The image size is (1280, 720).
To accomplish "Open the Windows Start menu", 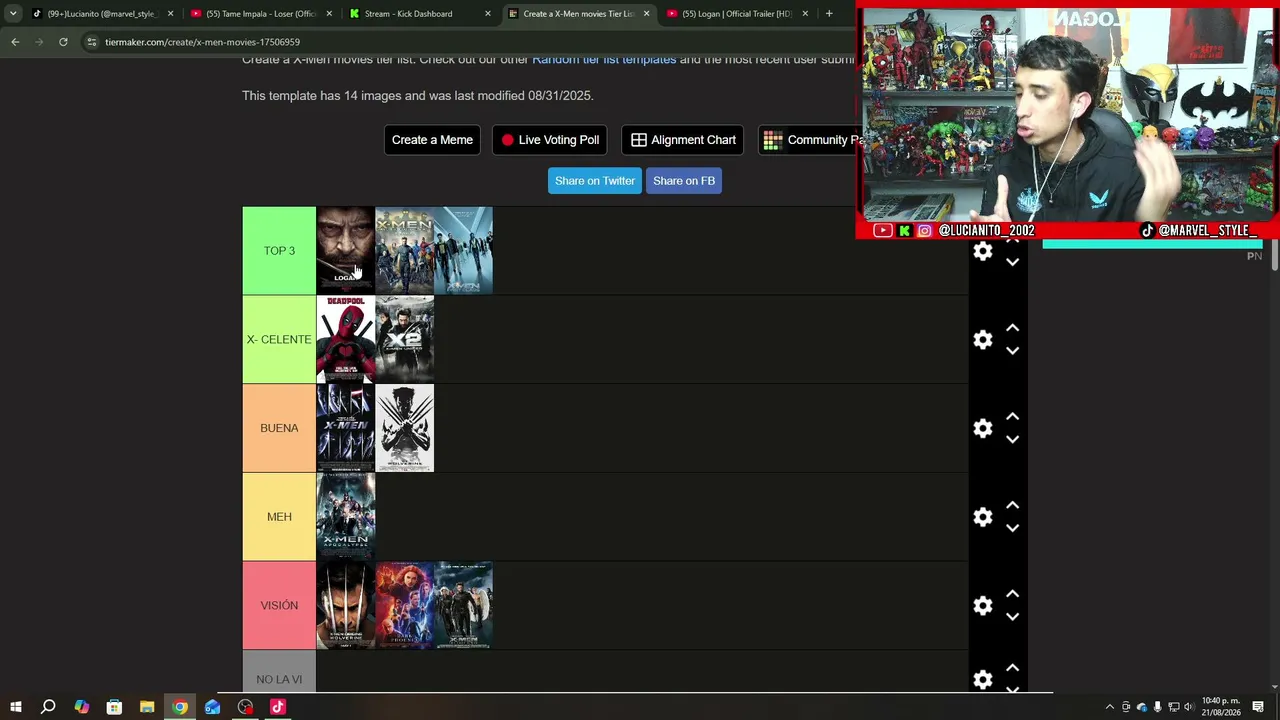I will [x=15, y=707].
